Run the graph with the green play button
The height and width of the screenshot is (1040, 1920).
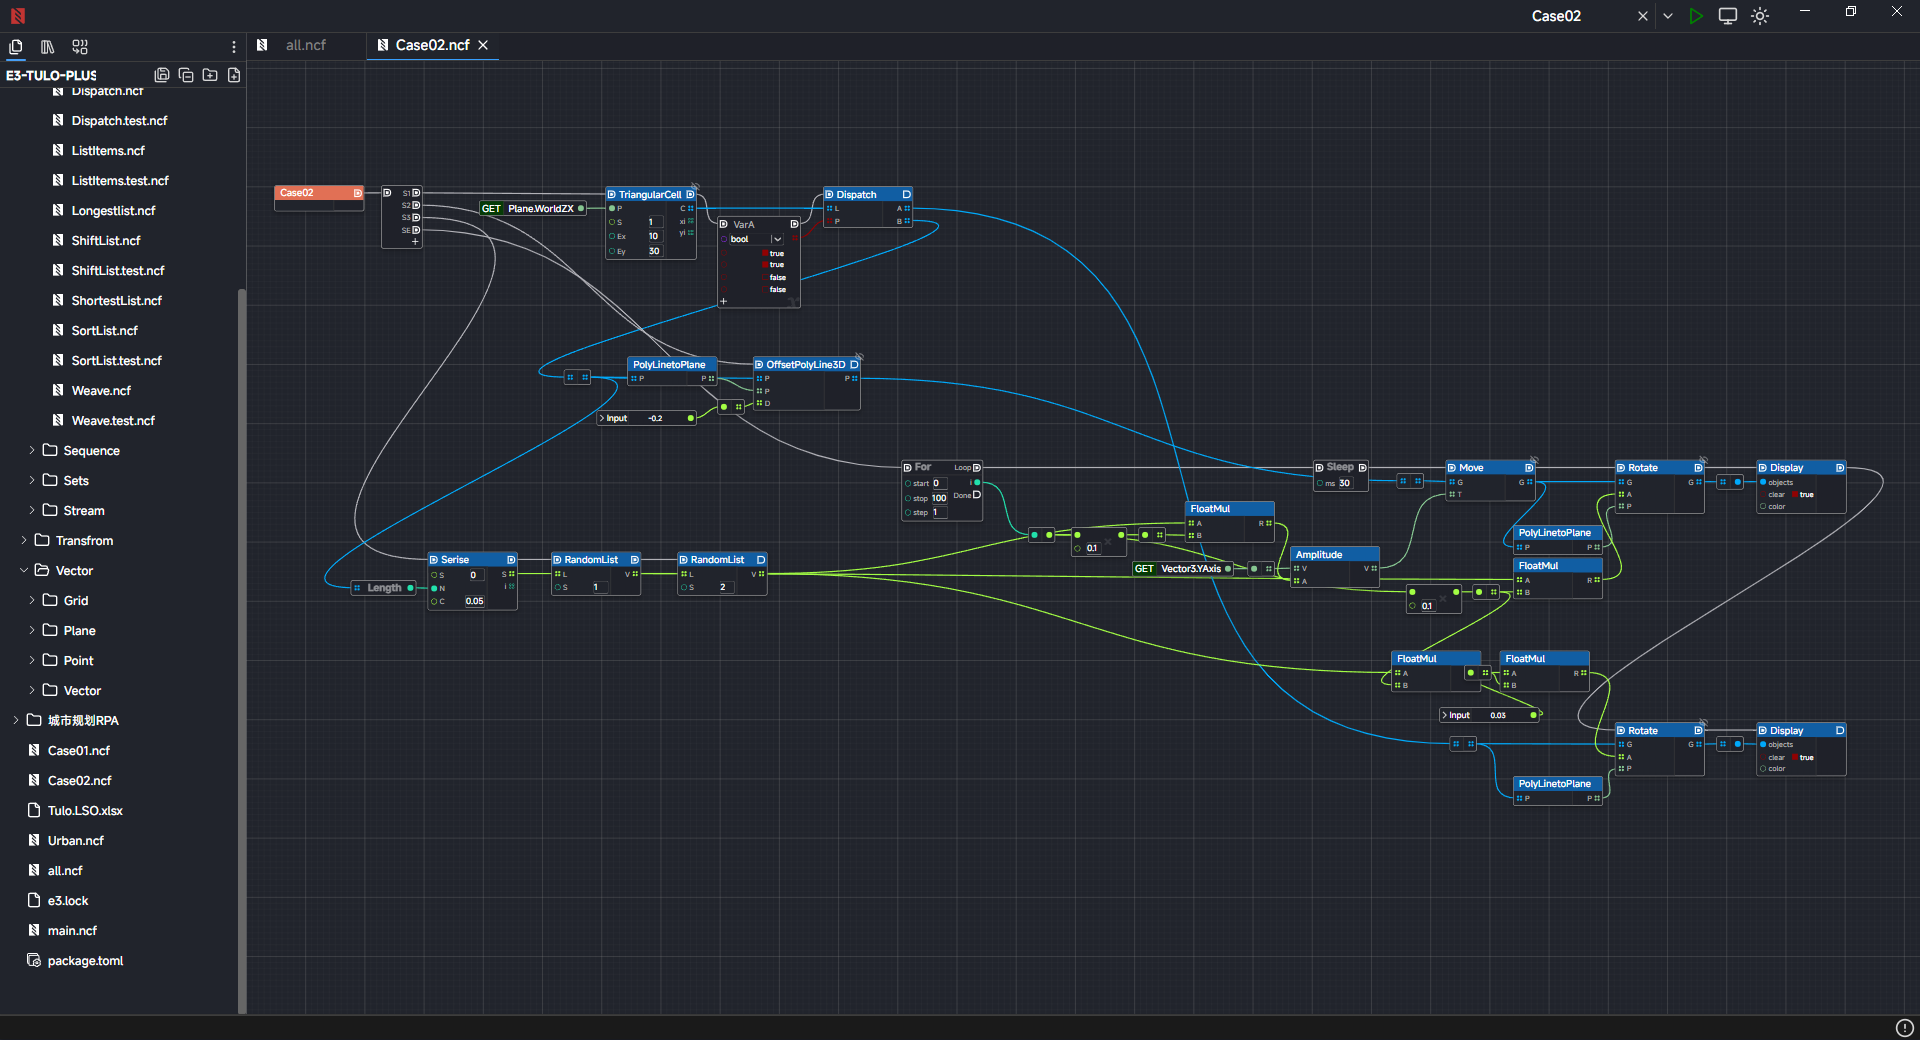pos(1695,16)
